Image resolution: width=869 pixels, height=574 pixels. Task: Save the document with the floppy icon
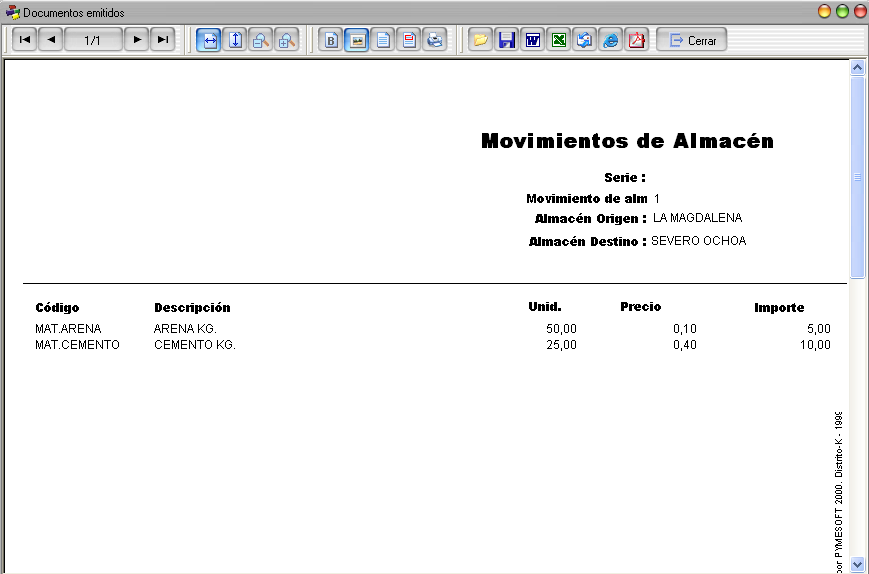pos(507,40)
